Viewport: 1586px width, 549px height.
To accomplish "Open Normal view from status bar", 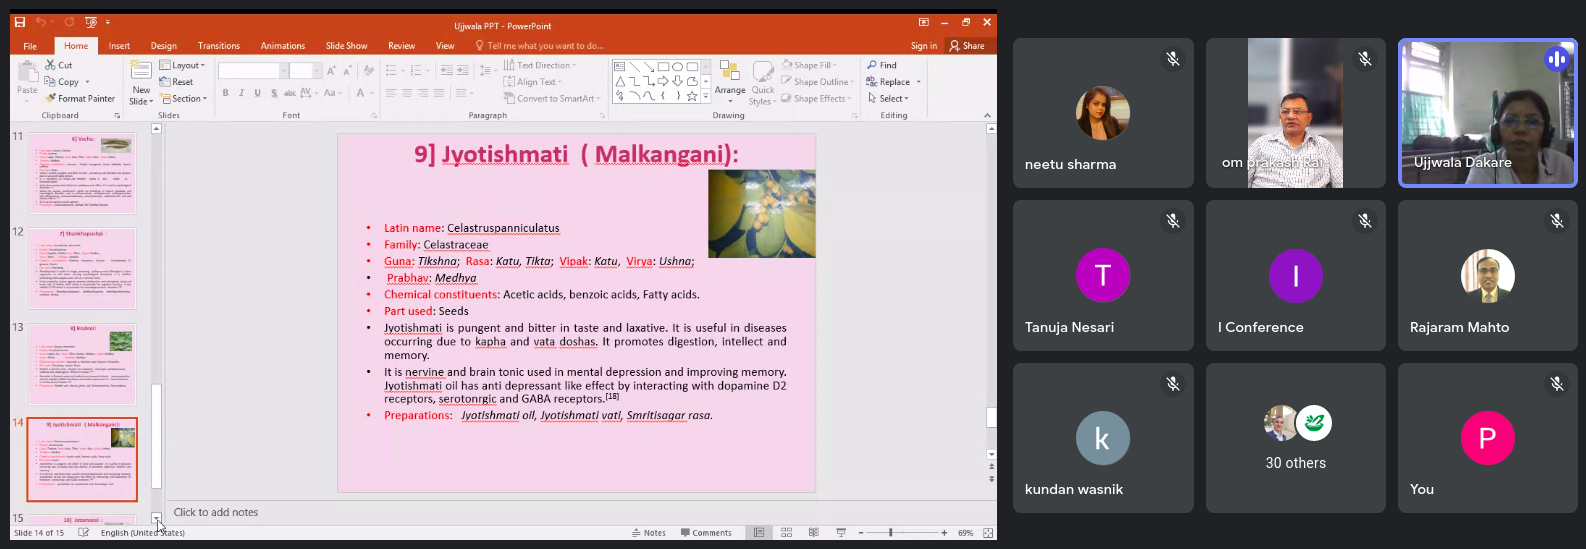I will click(x=759, y=533).
